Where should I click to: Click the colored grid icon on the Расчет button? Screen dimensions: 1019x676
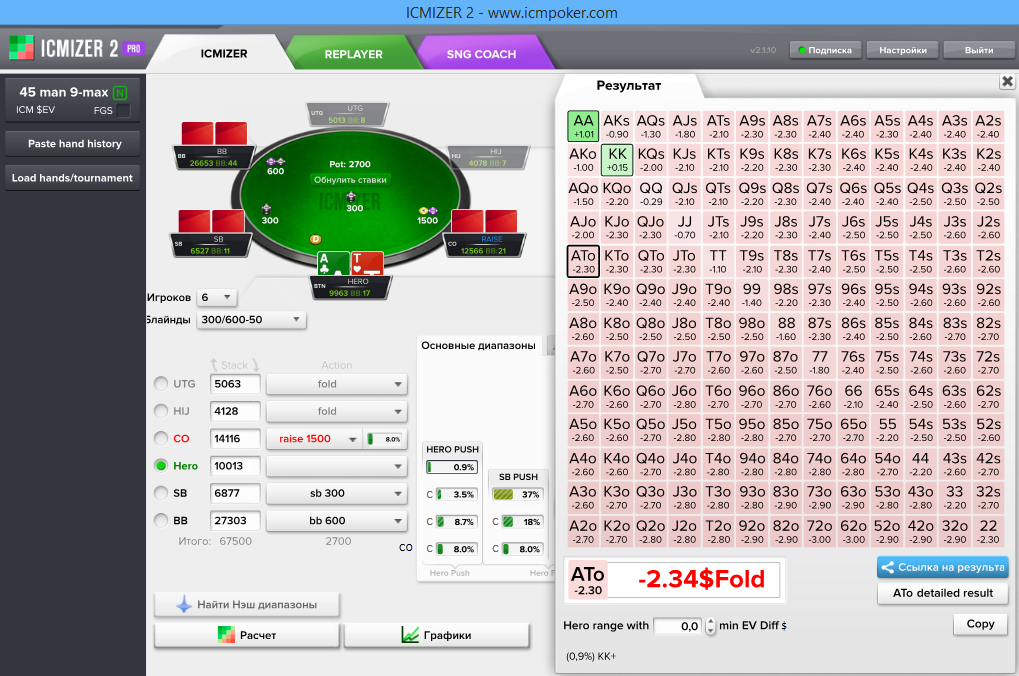[x=226, y=635]
